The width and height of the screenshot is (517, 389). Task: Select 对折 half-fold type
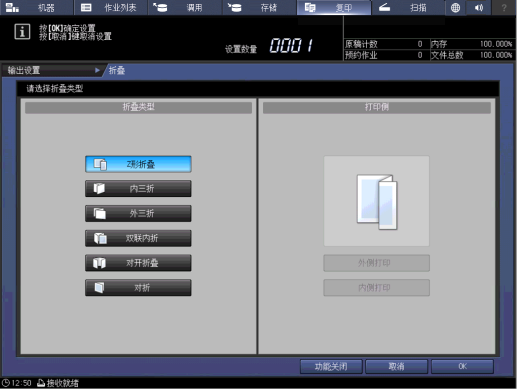(138, 287)
